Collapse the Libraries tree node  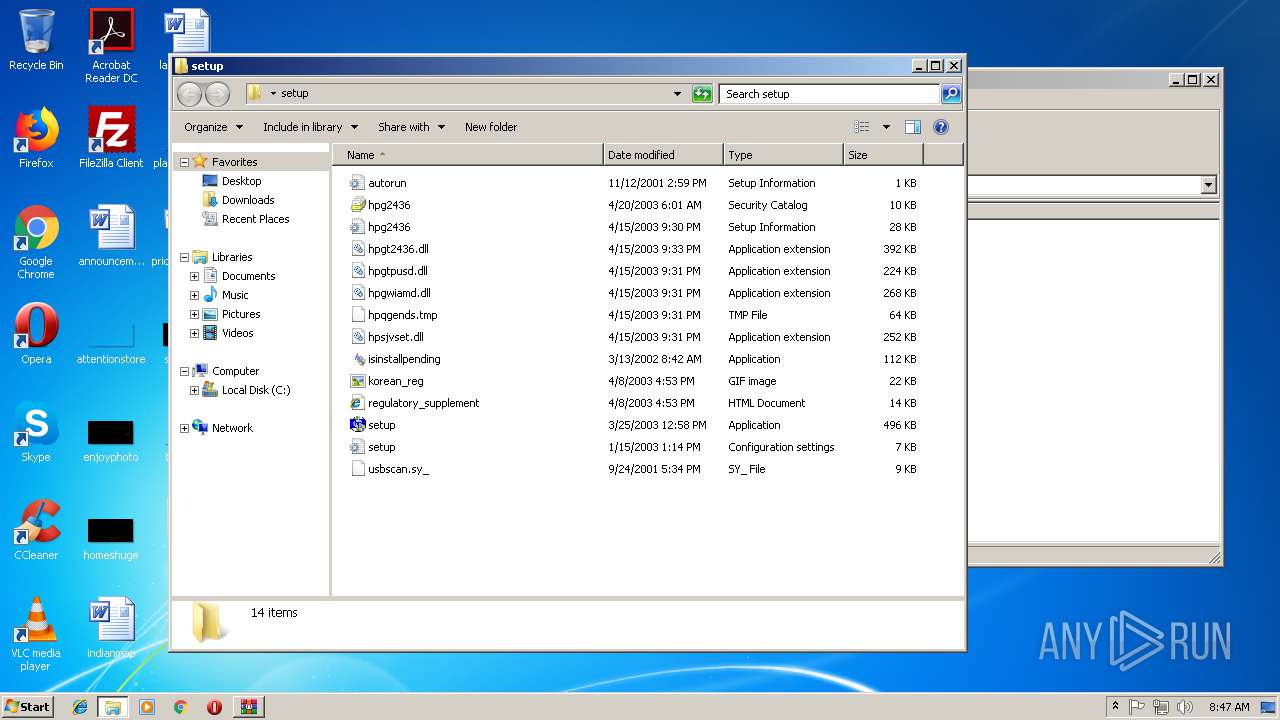pyautogui.click(x=184, y=257)
